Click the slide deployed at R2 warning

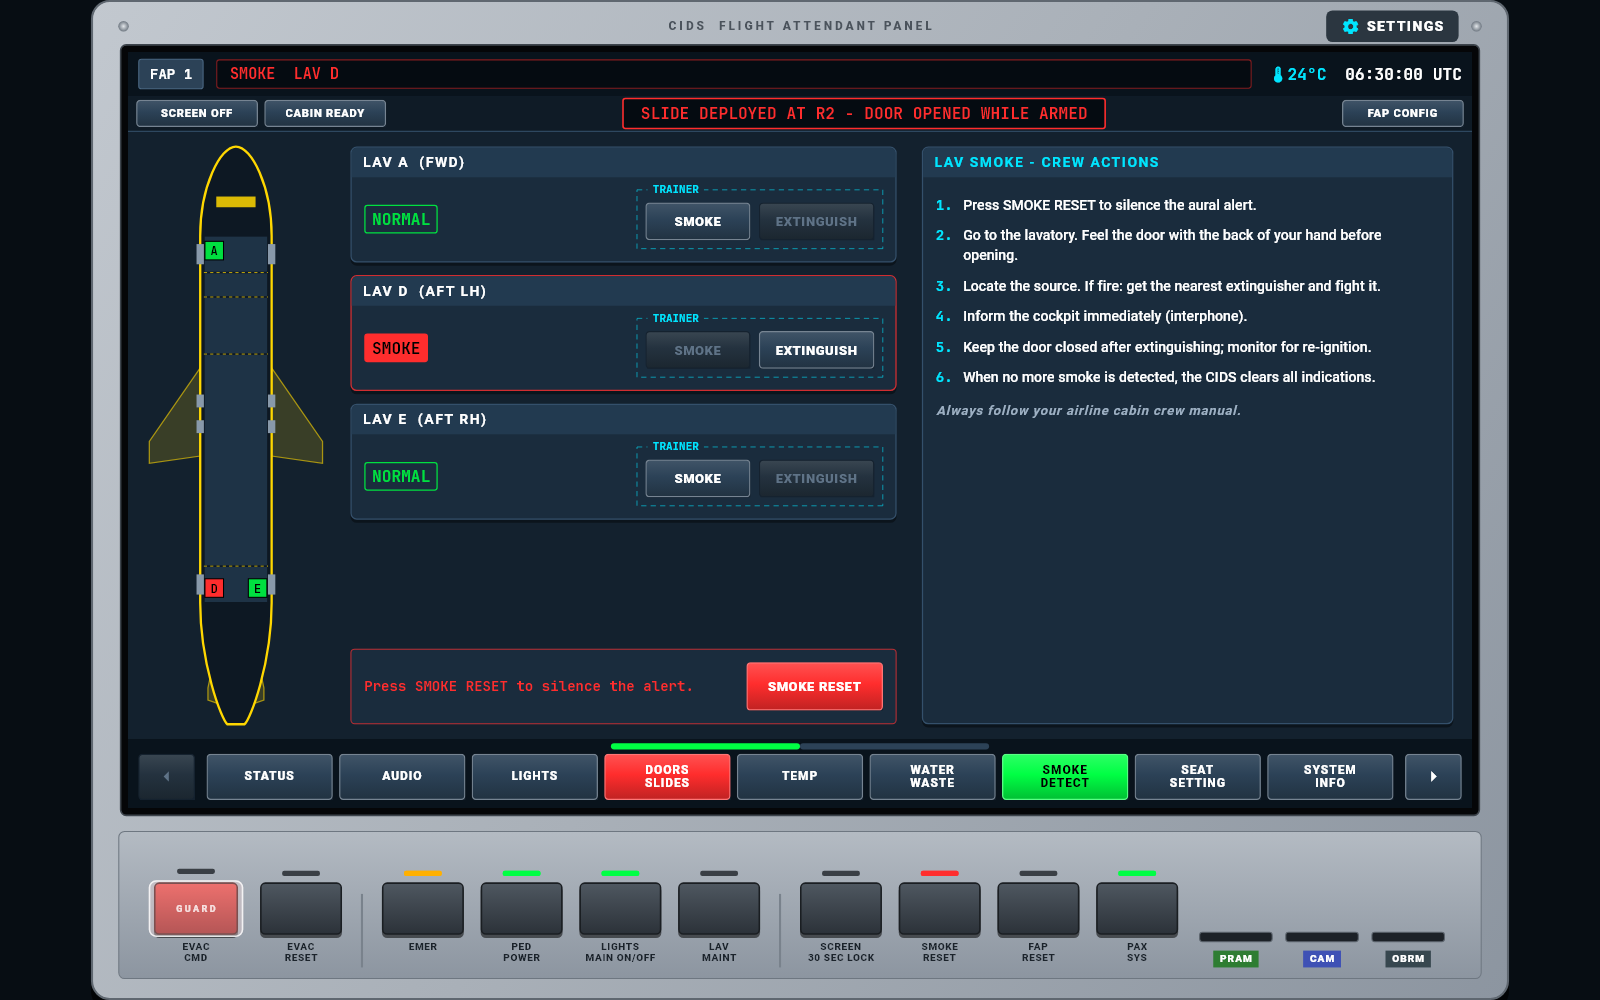tap(864, 114)
